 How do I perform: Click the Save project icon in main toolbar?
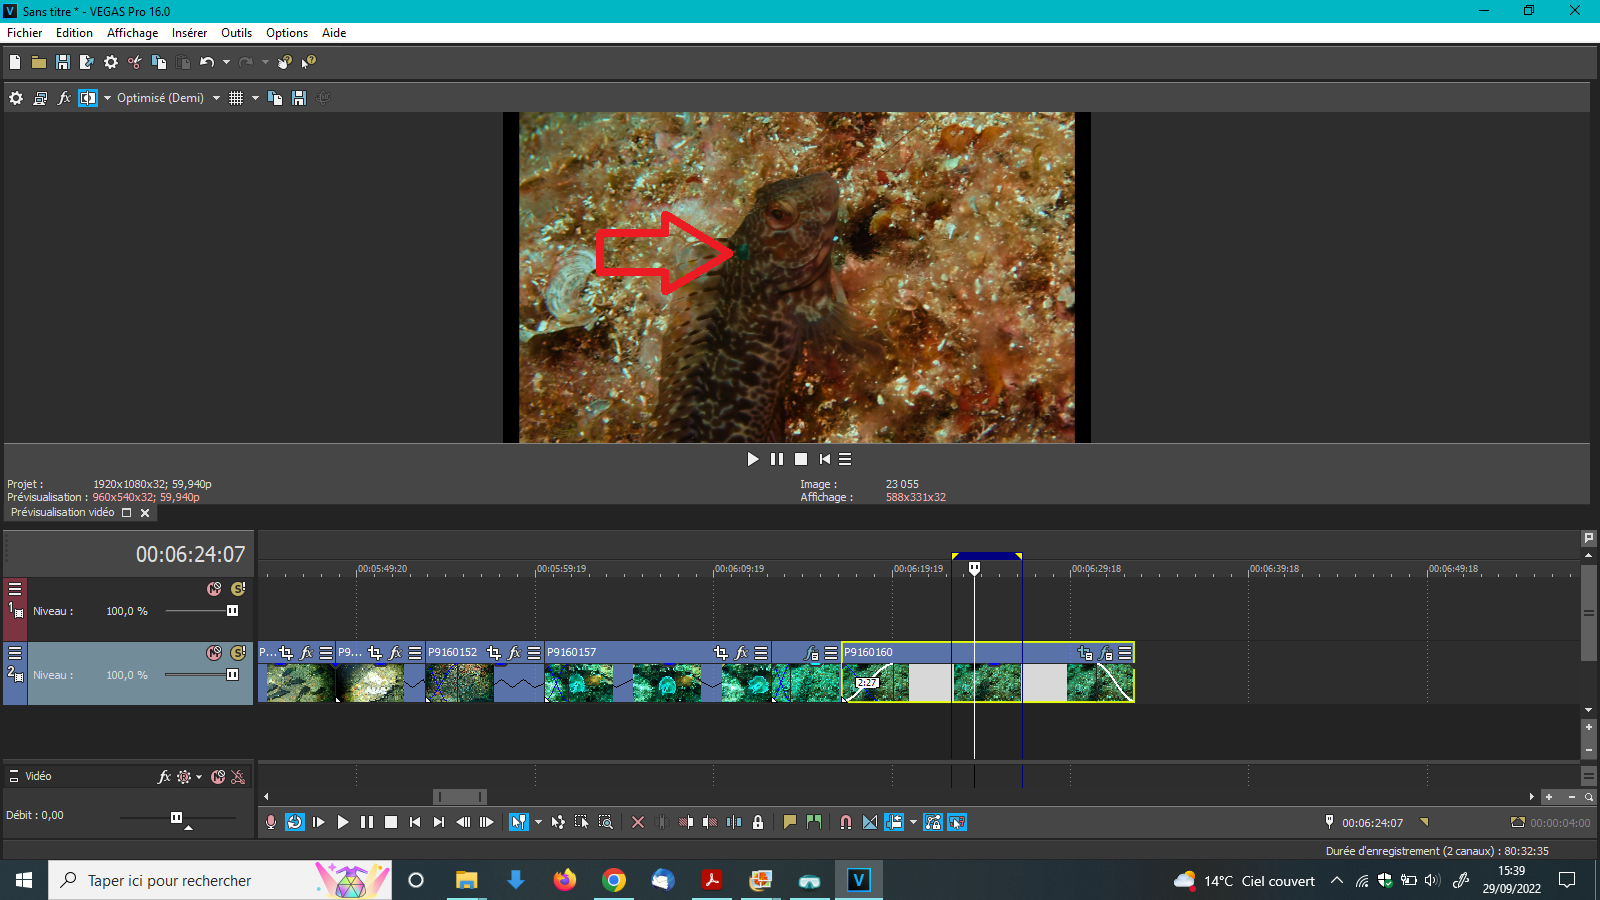[63, 62]
